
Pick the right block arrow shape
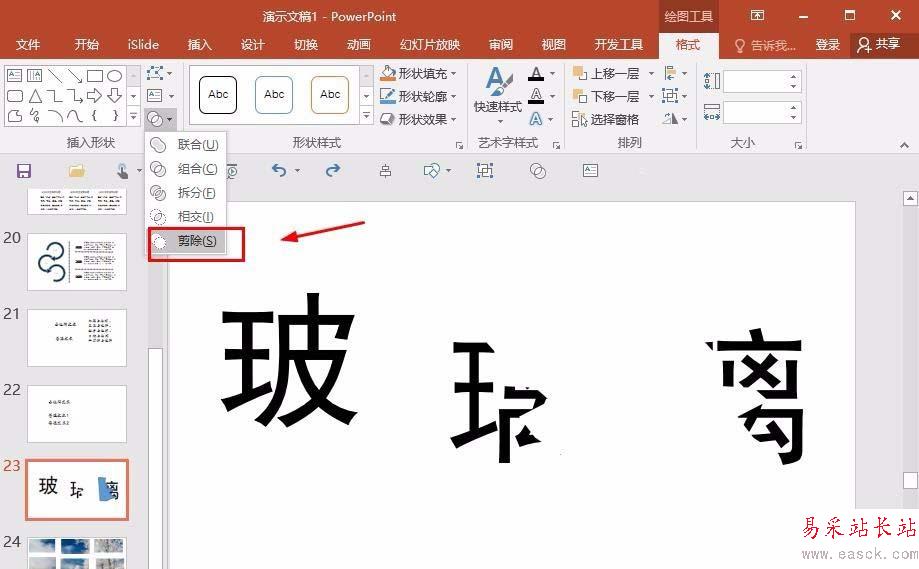[x=94, y=96]
